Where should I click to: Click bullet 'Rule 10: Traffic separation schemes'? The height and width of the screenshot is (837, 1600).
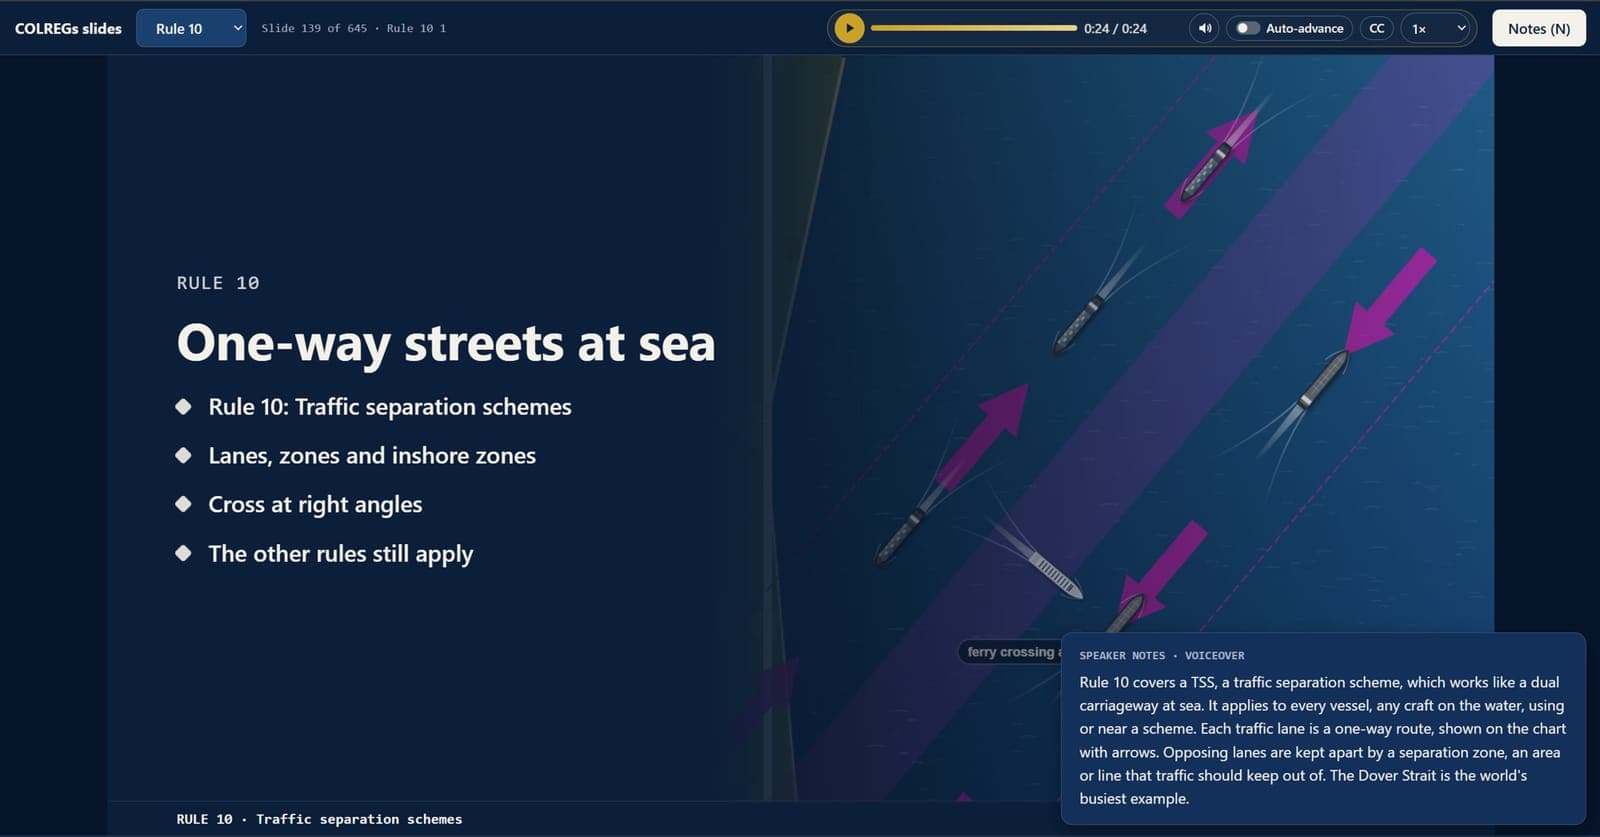coord(390,407)
